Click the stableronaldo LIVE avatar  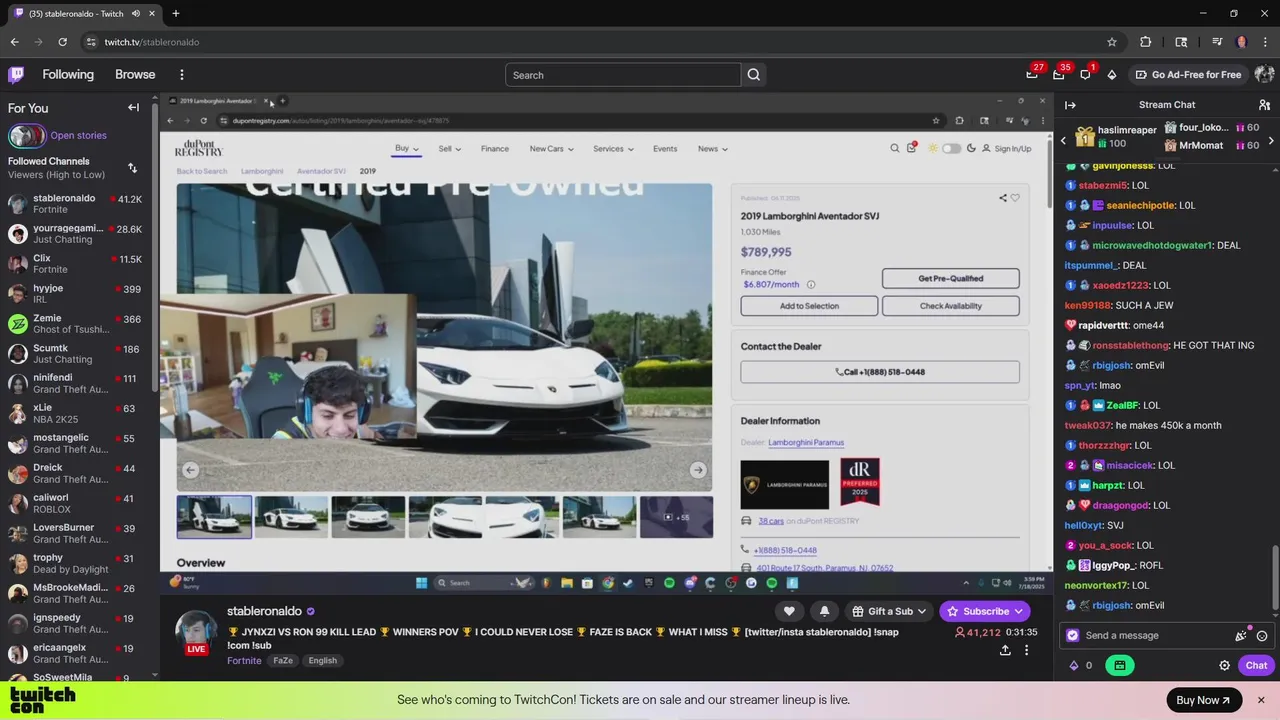(196, 632)
